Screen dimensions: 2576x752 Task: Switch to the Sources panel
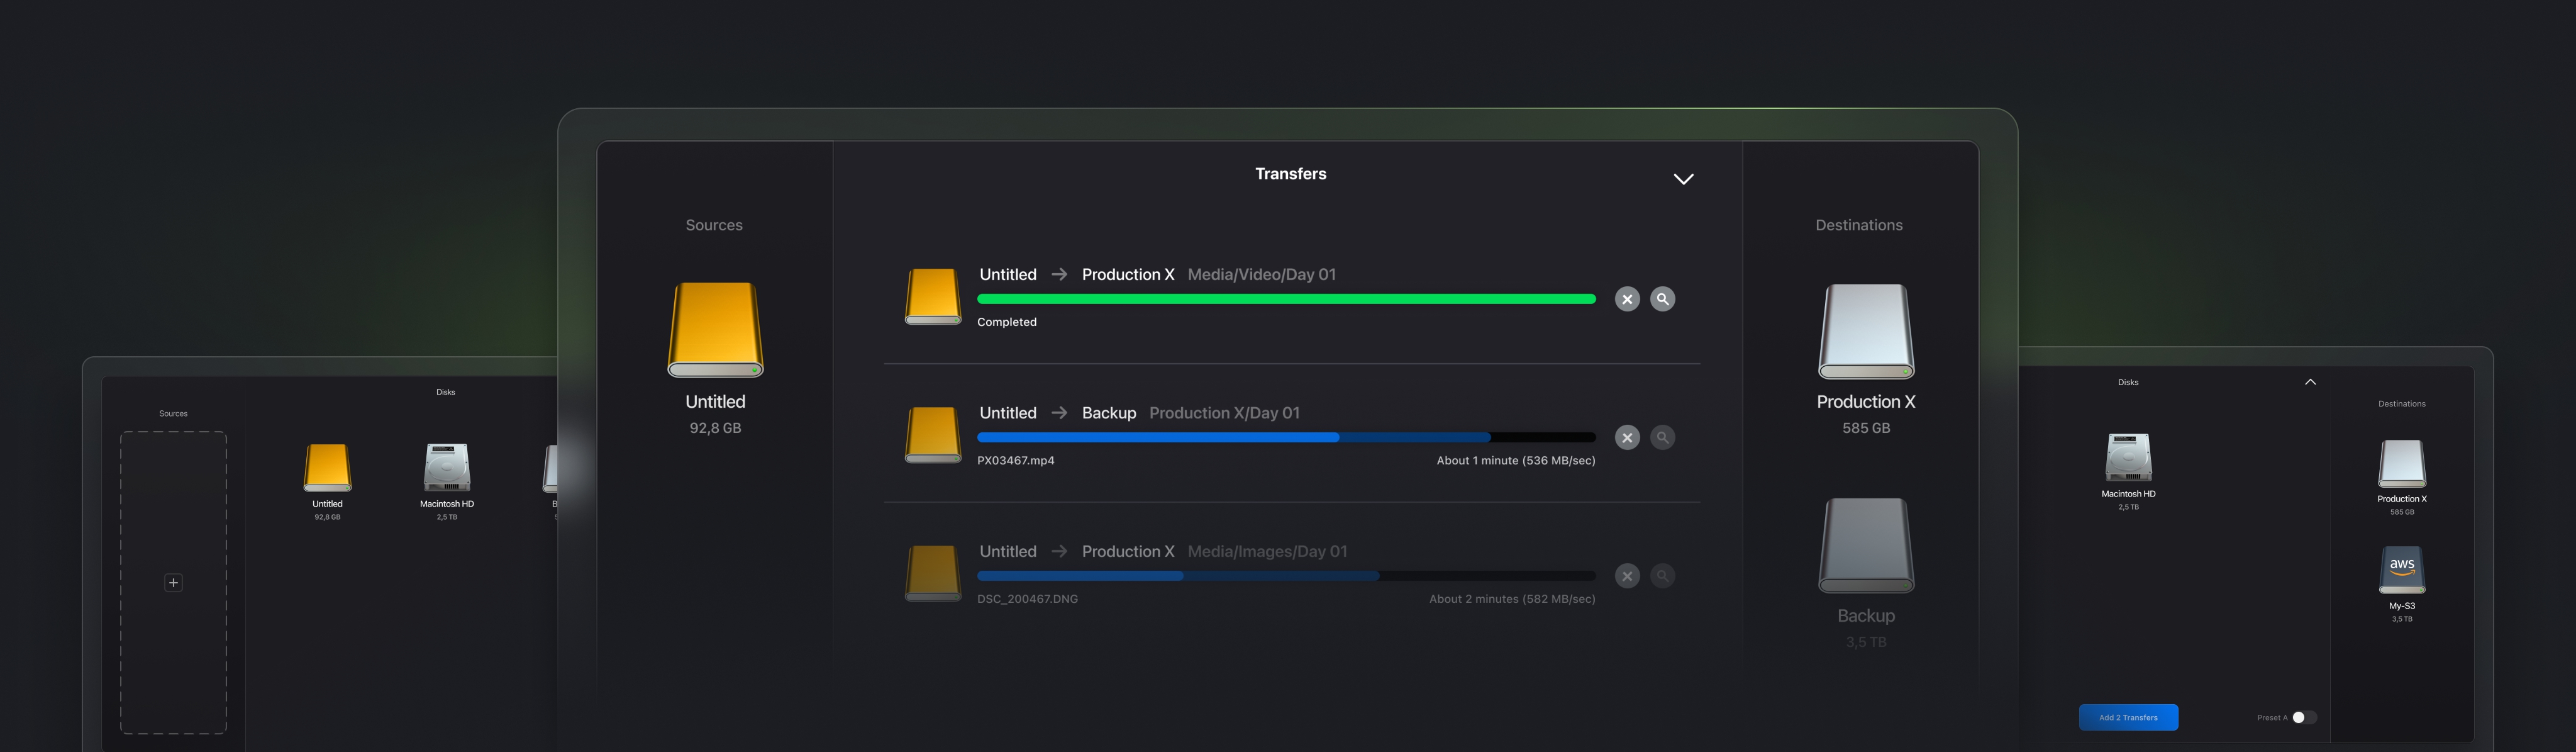[x=713, y=224]
